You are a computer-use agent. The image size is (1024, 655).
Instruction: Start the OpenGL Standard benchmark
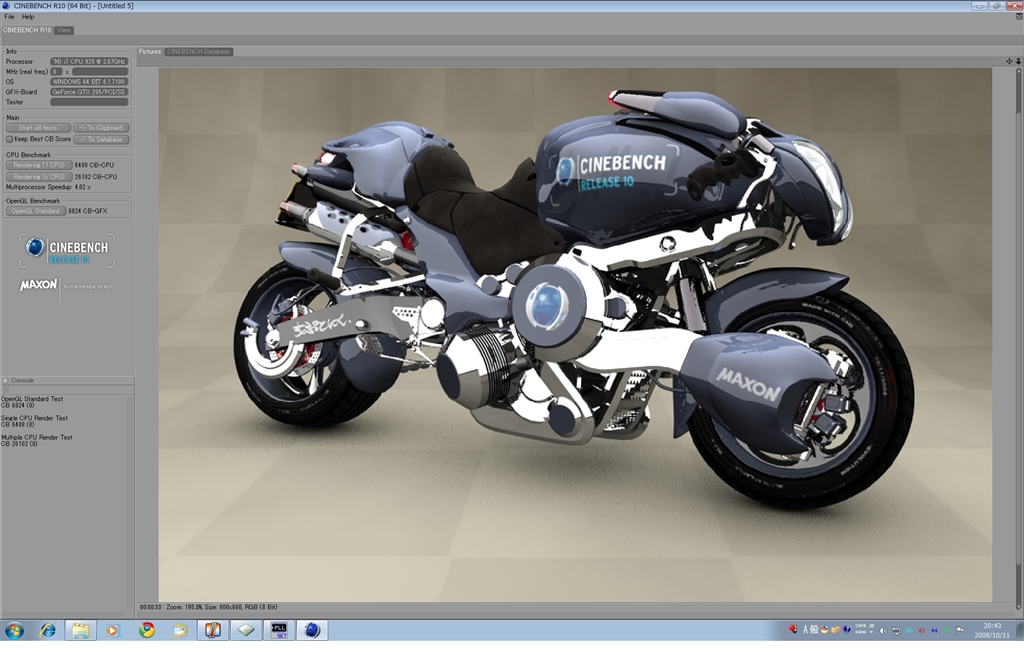tap(36, 212)
